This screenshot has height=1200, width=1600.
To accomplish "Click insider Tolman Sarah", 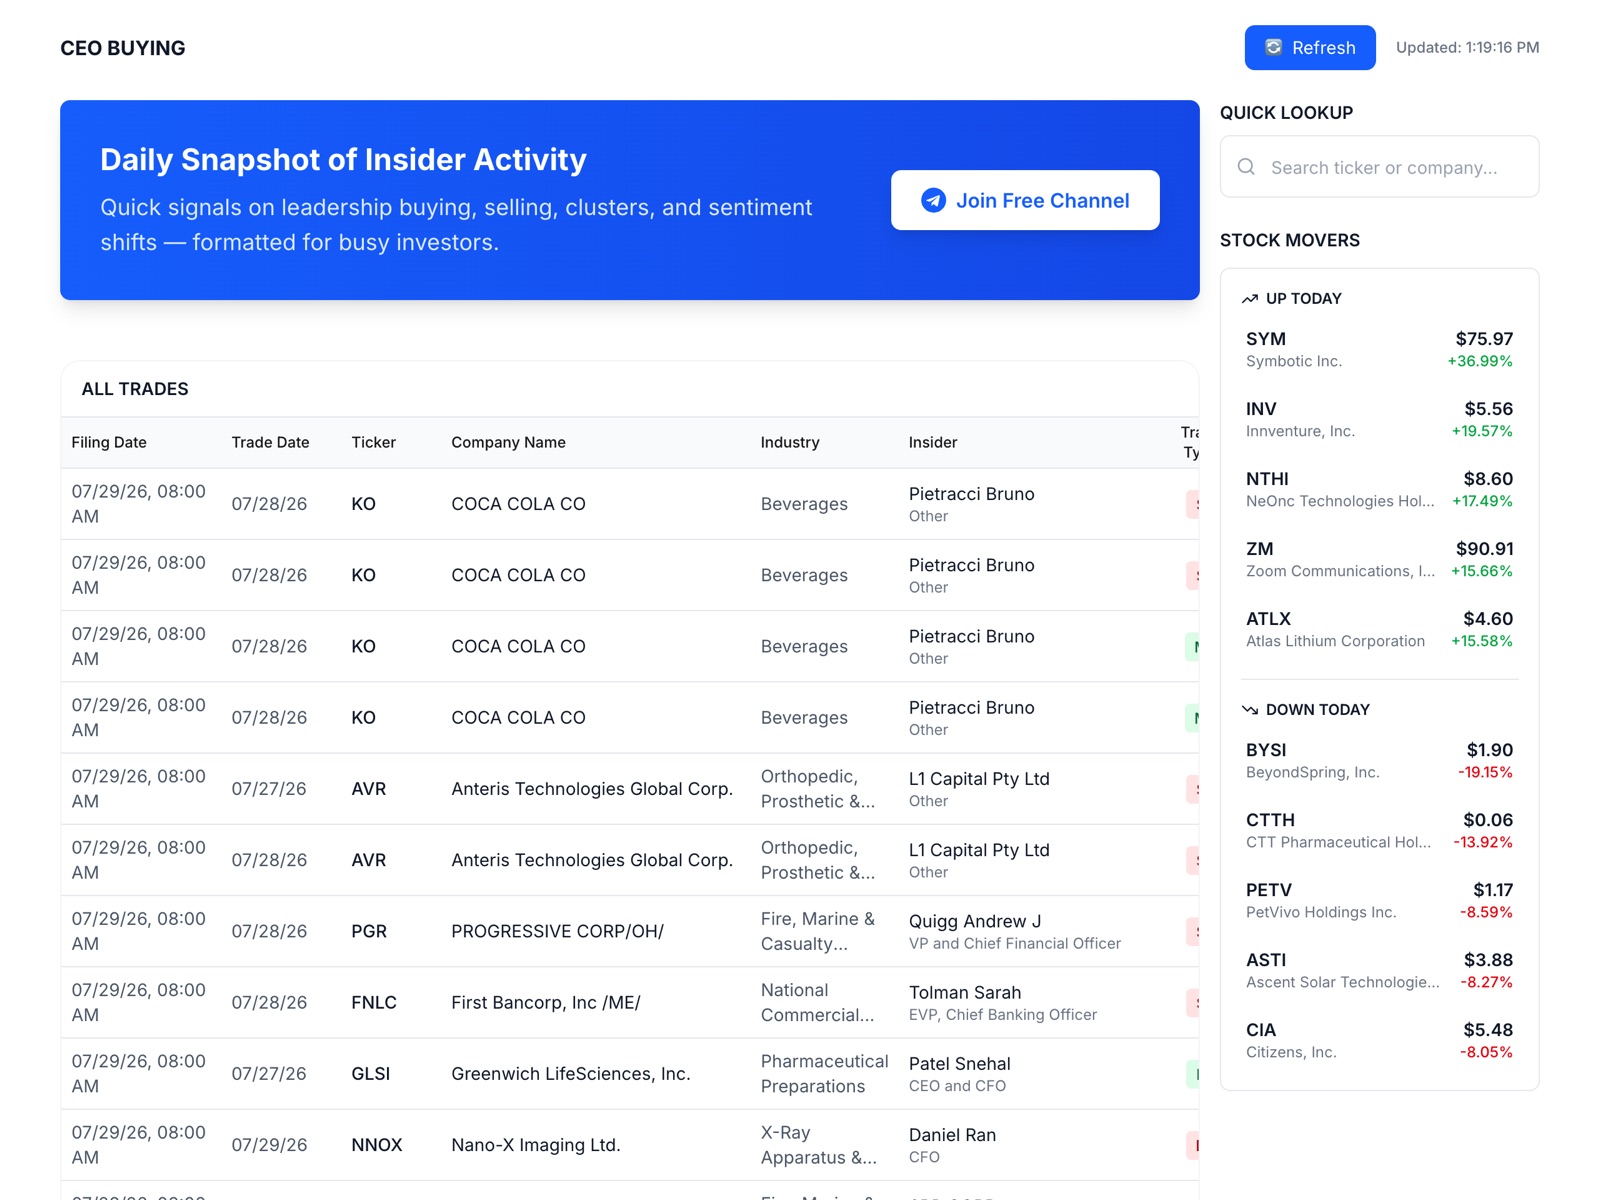I will (965, 992).
